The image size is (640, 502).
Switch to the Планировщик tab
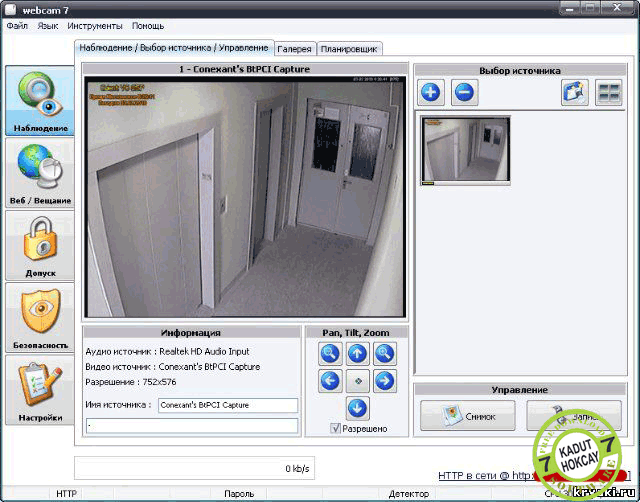tap(349, 49)
